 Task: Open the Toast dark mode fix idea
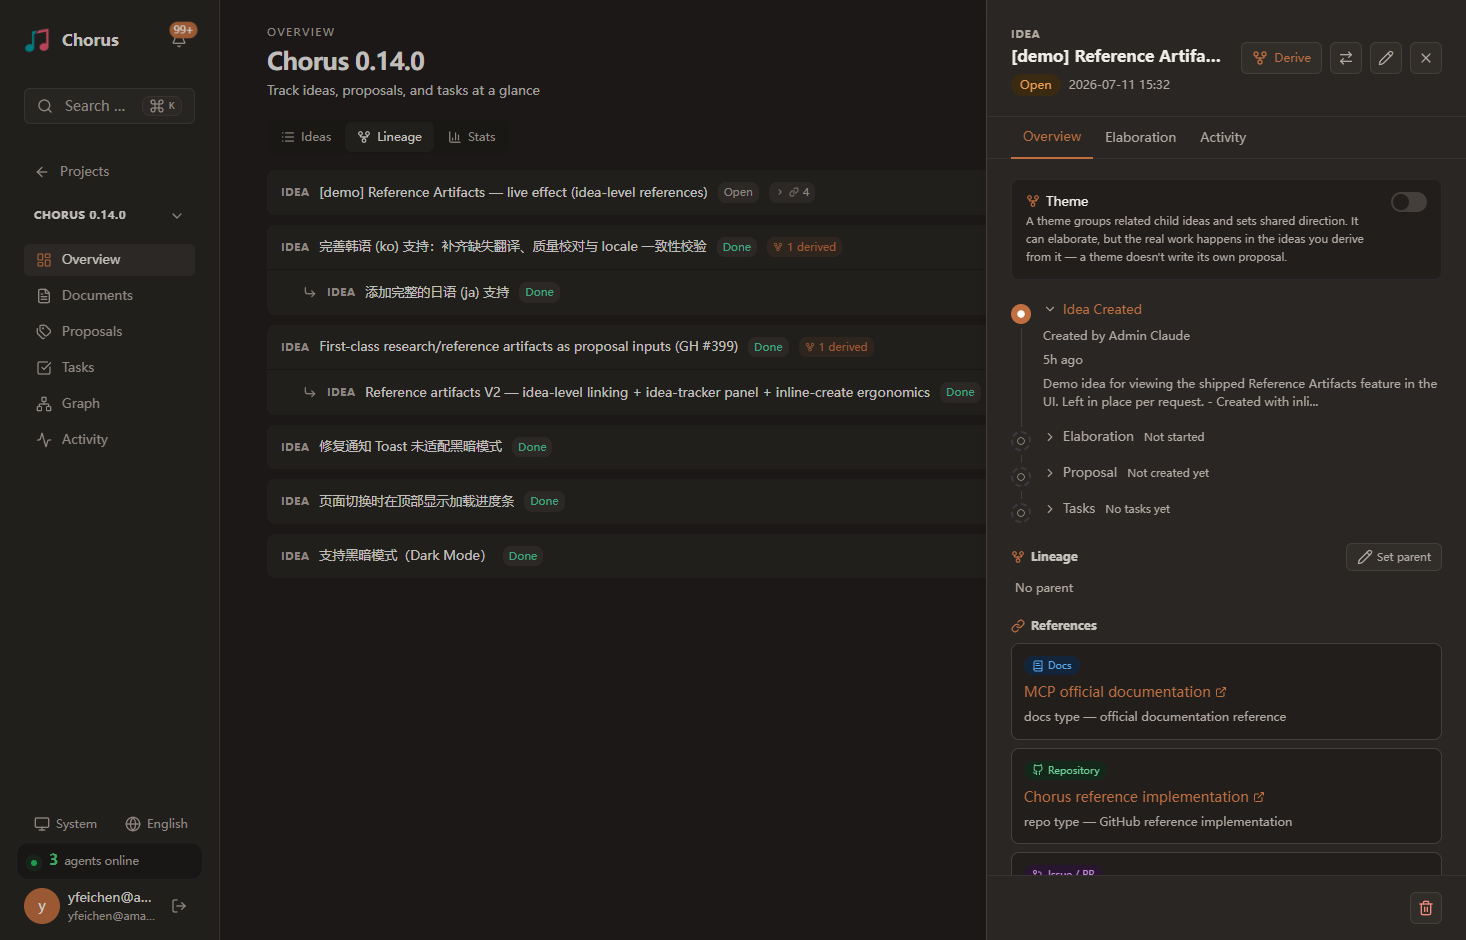click(626, 447)
